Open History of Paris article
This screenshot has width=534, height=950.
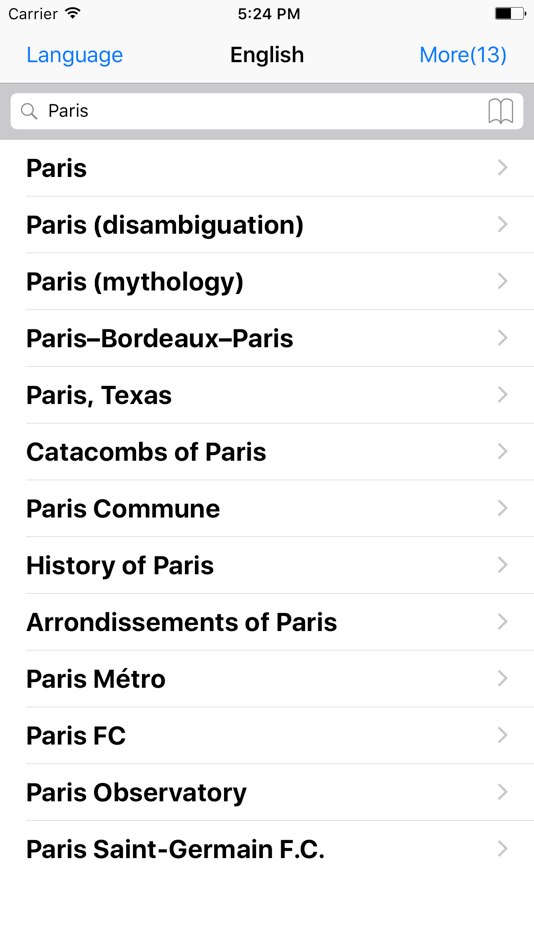[x=267, y=565]
